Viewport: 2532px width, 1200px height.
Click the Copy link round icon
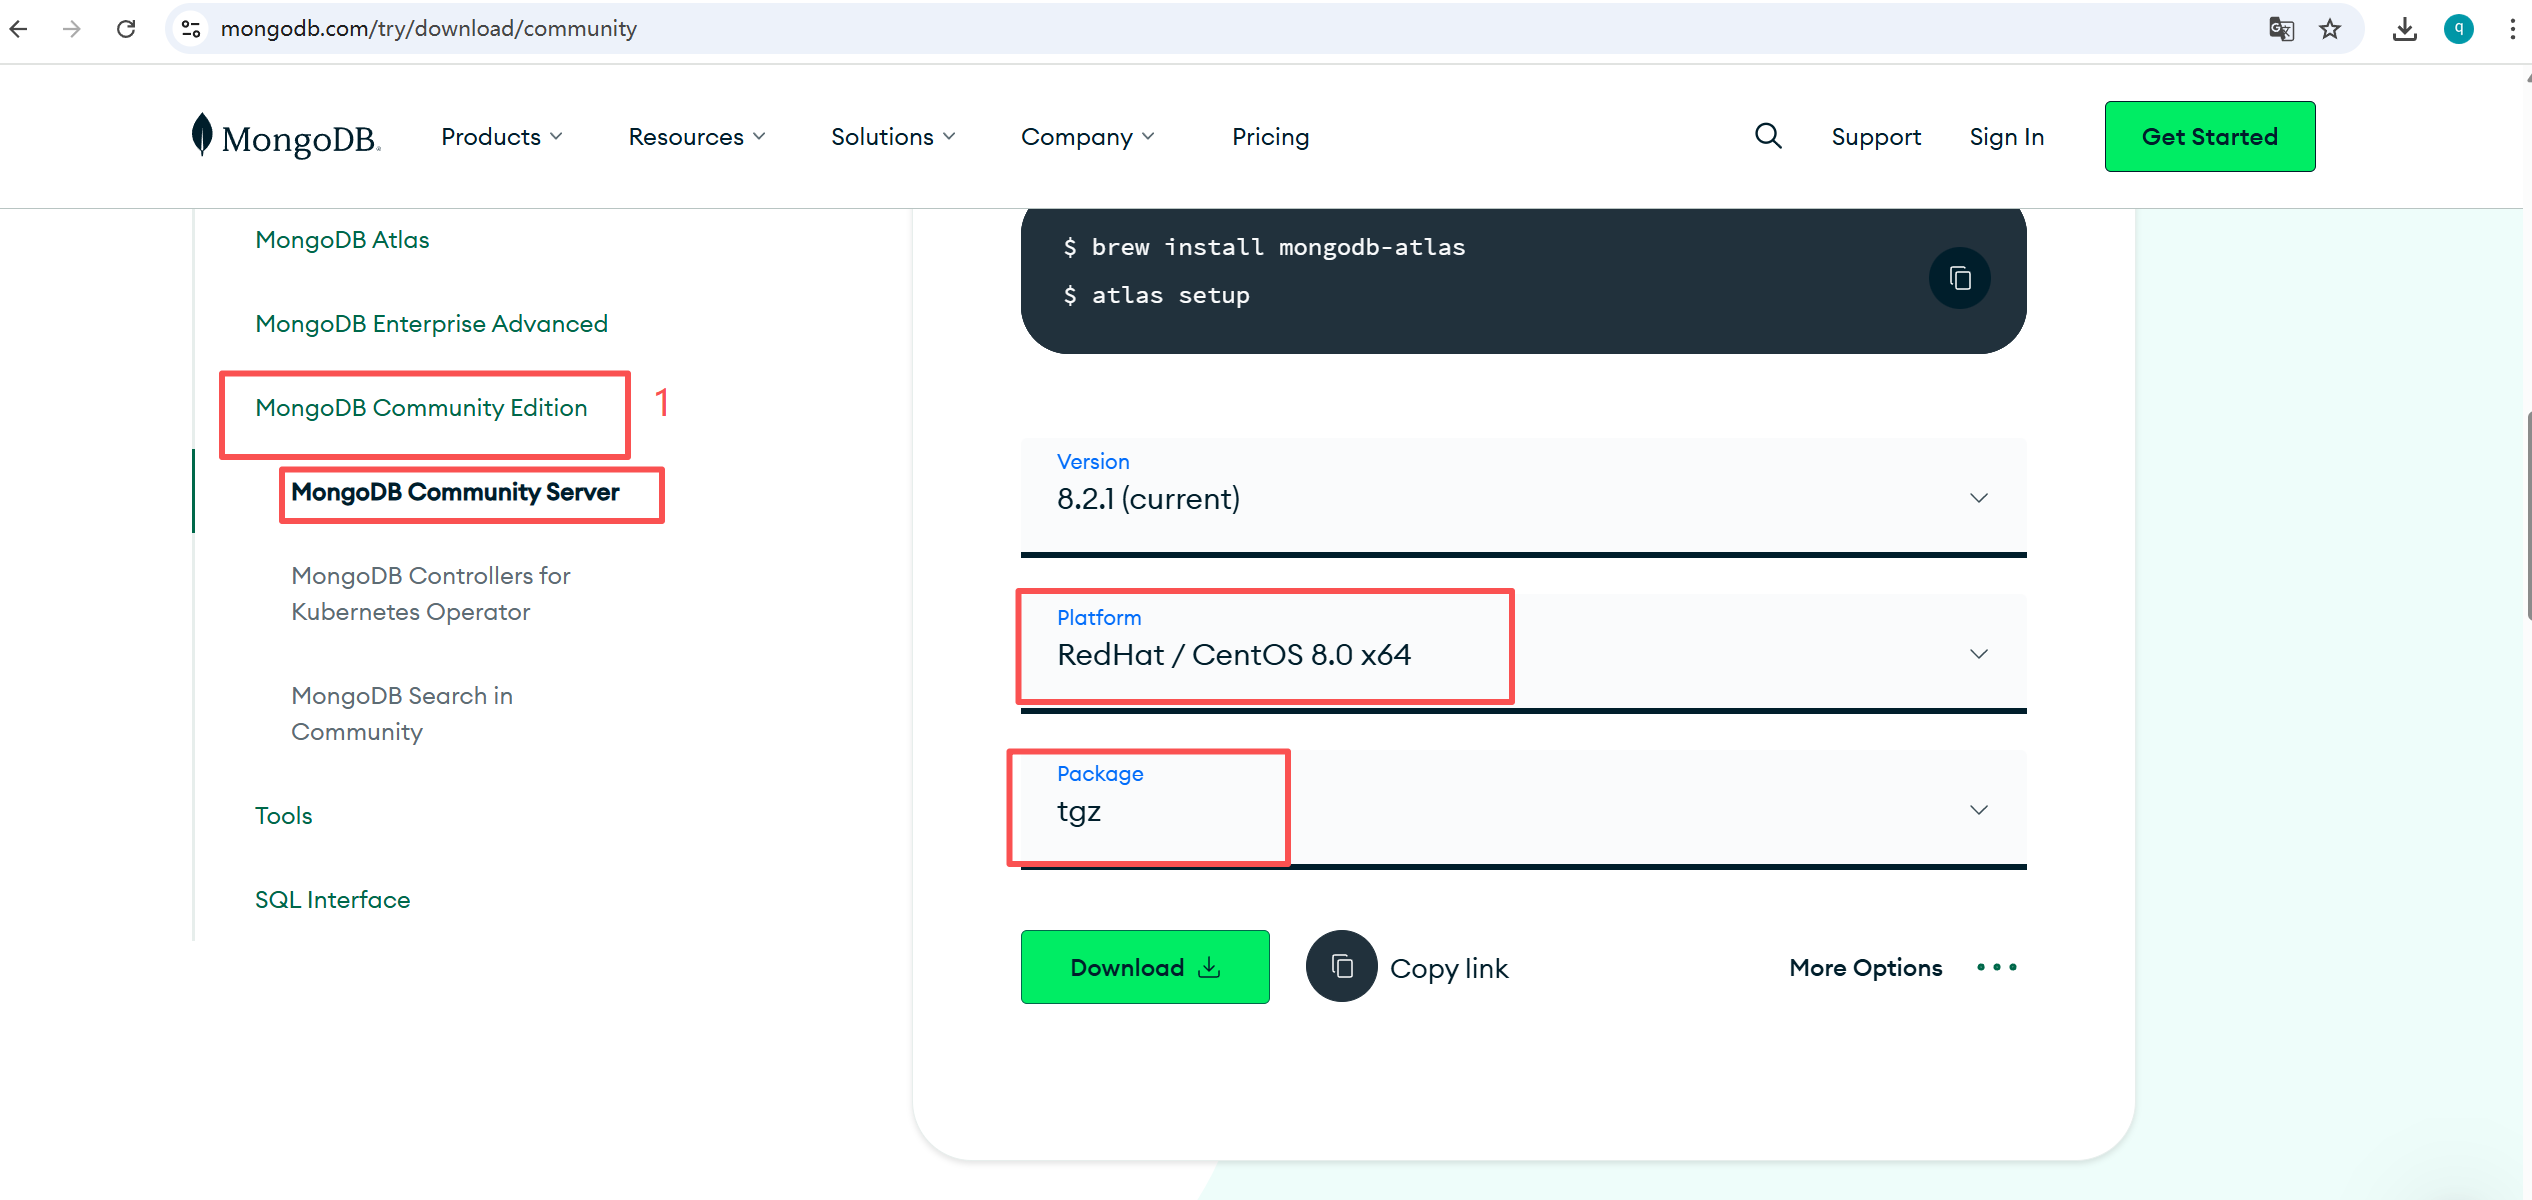point(1341,967)
